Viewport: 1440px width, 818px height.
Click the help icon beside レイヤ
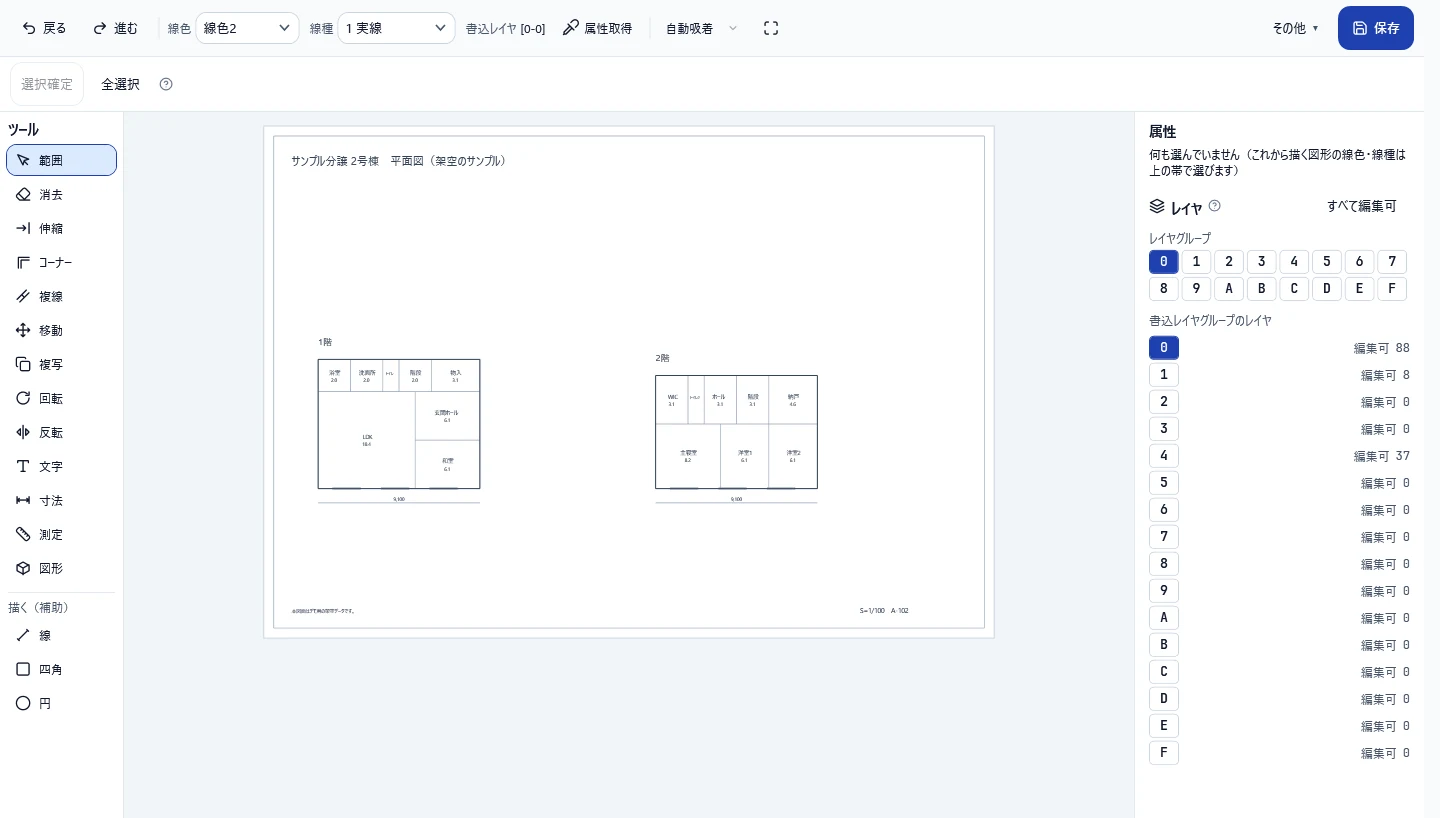point(1215,206)
